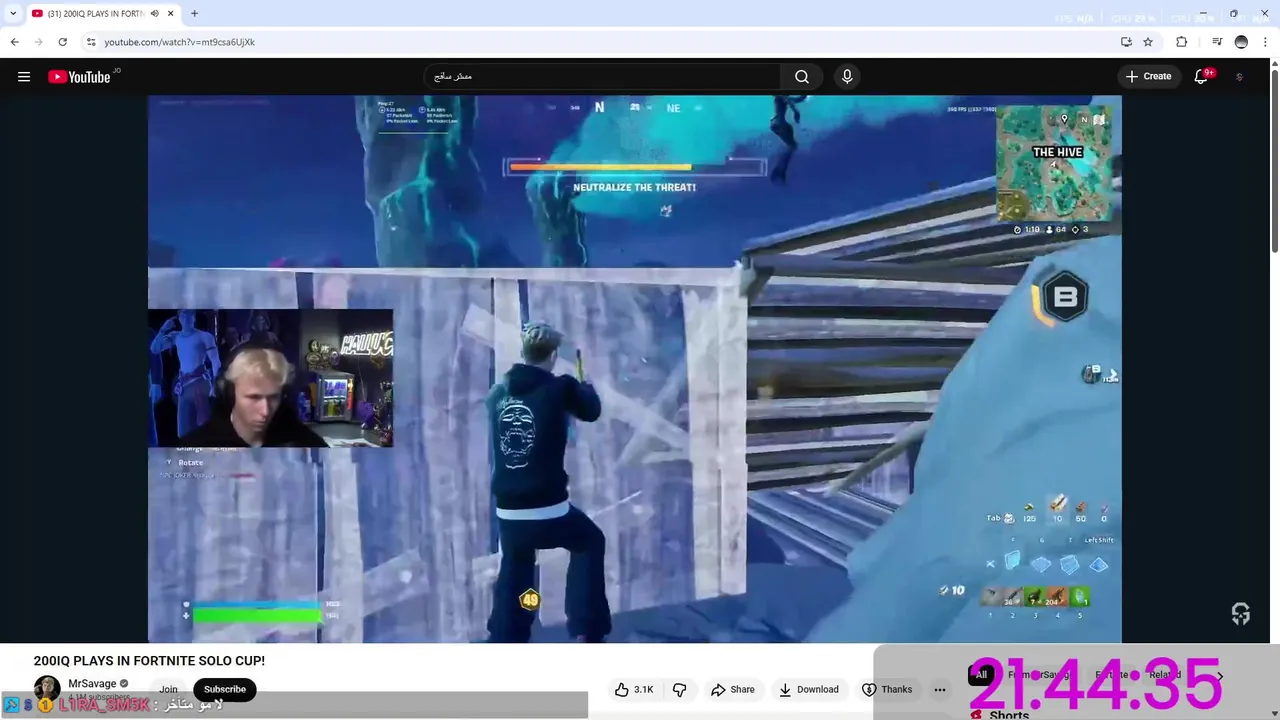
Task: Go back in browser history
Action: (14, 42)
